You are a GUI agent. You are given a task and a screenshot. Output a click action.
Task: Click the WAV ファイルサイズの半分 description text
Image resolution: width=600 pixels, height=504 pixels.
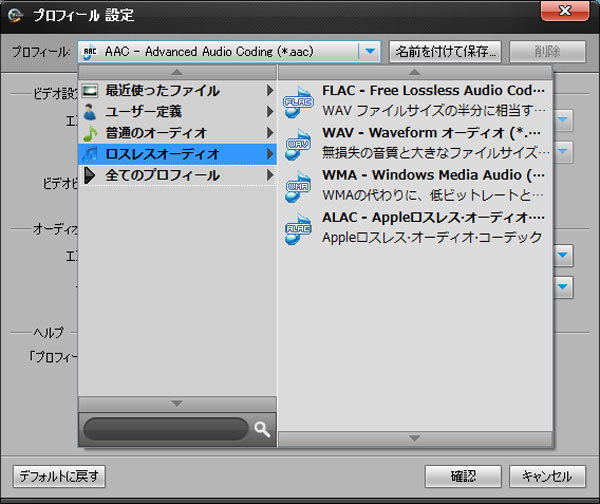point(434,111)
